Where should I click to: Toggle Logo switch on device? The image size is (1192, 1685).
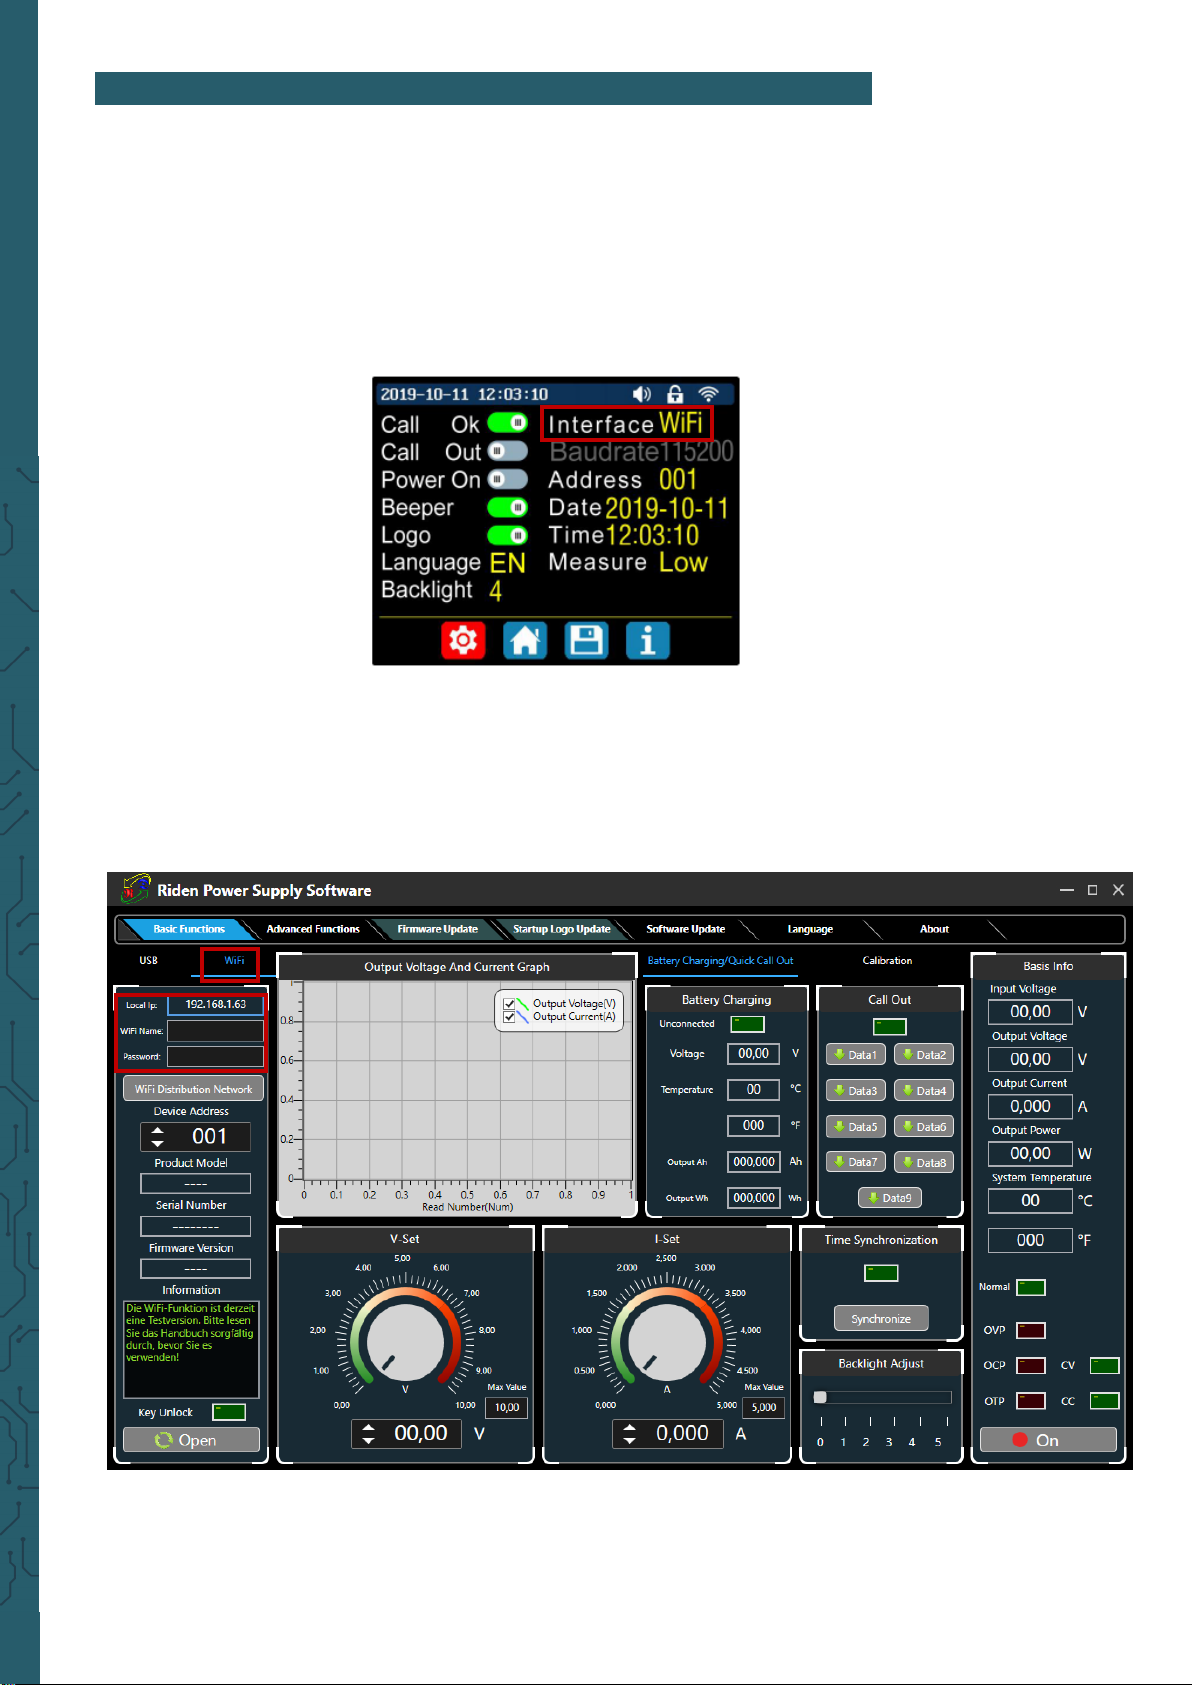point(507,535)
